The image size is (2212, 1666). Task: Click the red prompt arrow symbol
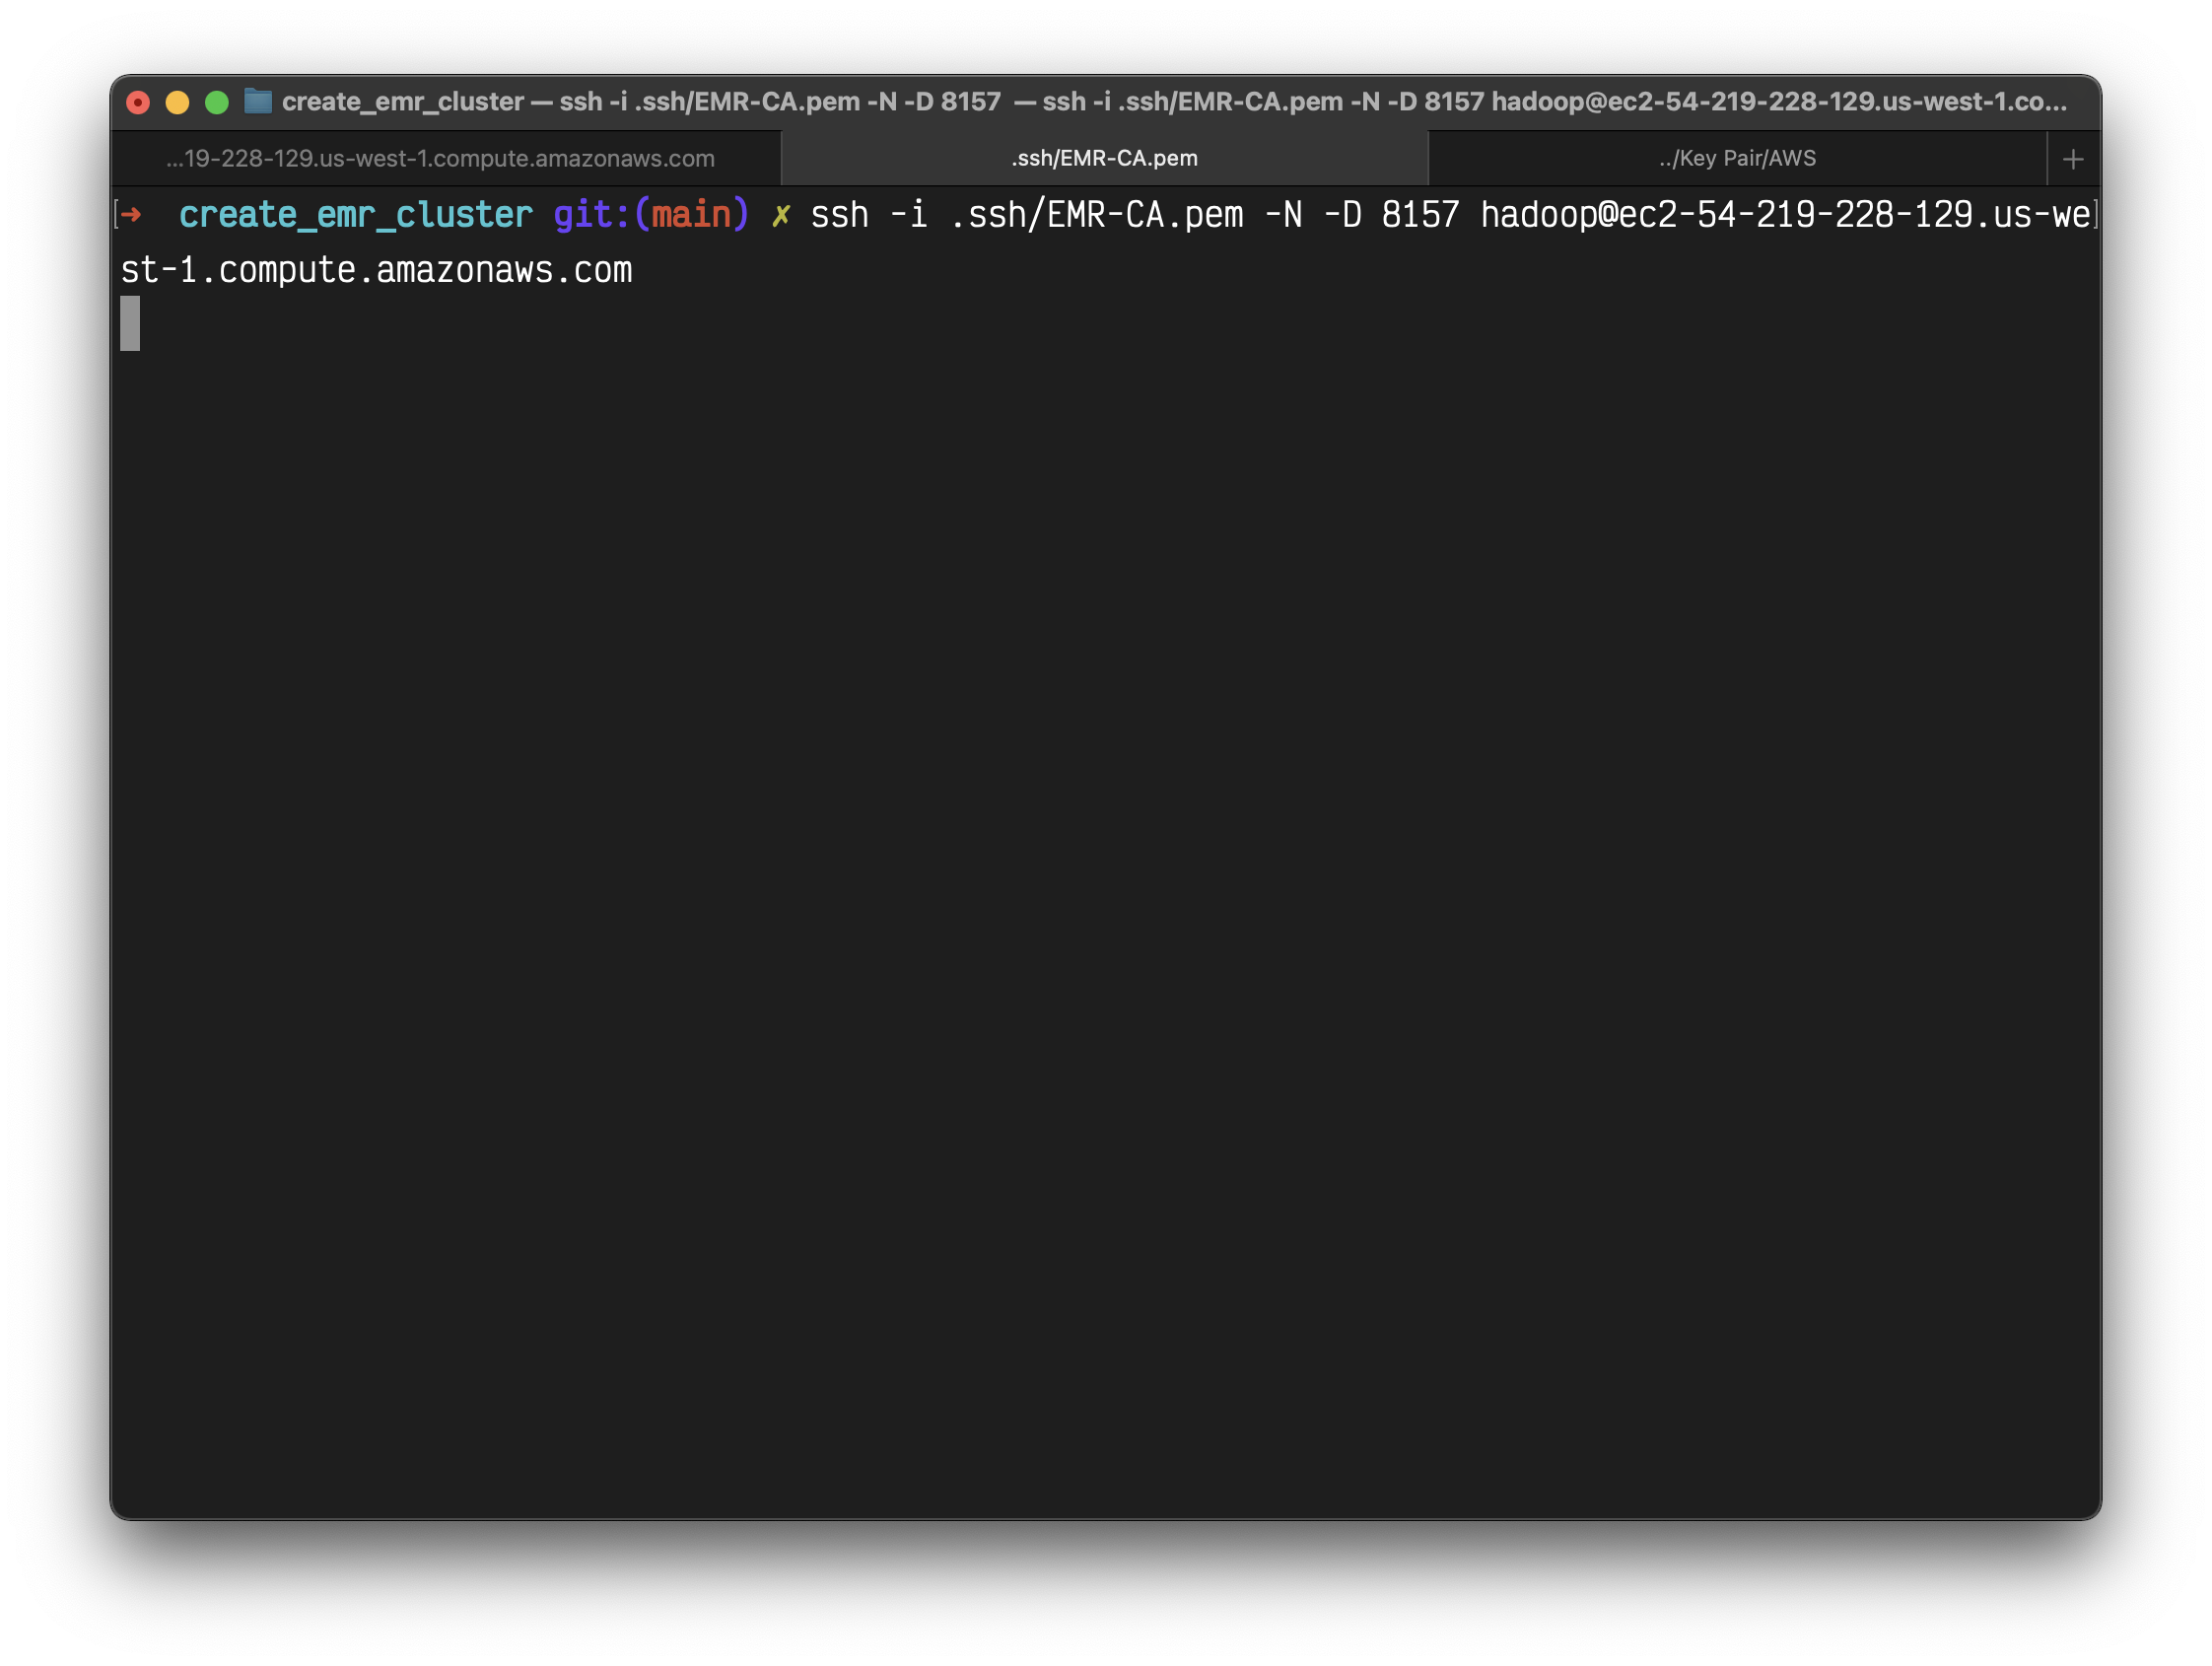click(x=132, y=214)
